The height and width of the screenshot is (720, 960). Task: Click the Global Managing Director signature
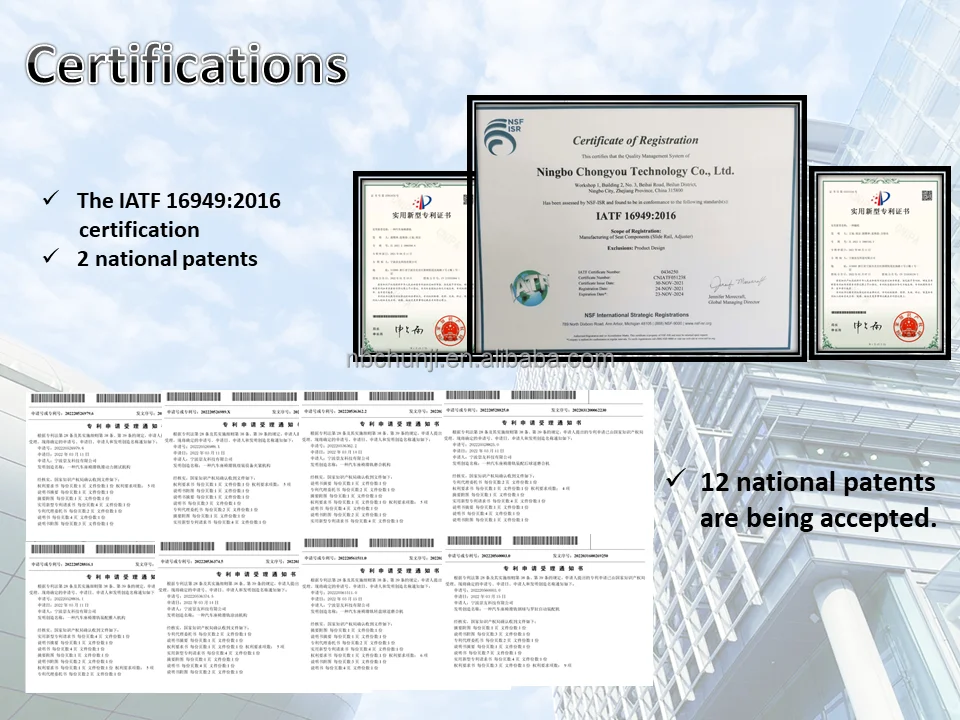pos(736,284)
